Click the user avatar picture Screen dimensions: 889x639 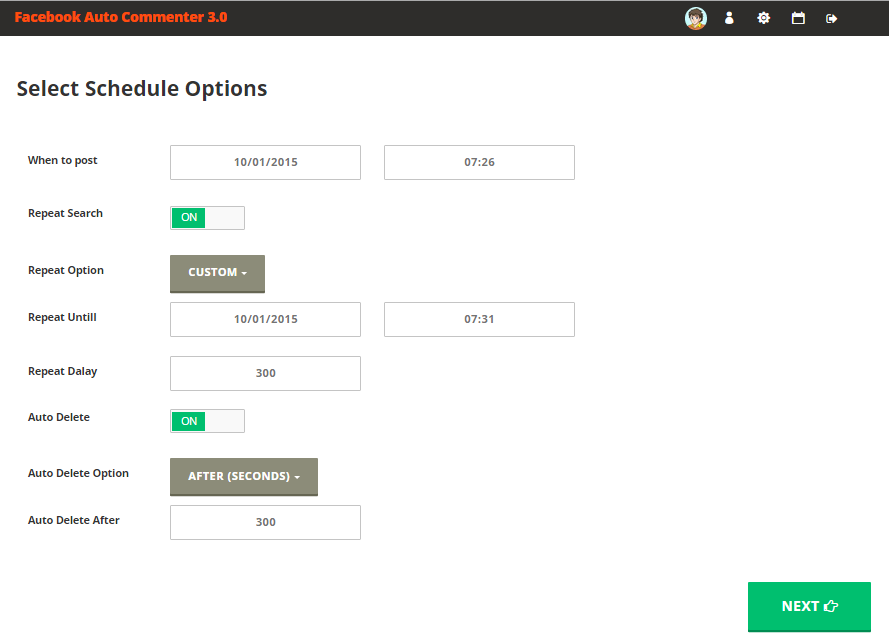(x=695, y=18)
